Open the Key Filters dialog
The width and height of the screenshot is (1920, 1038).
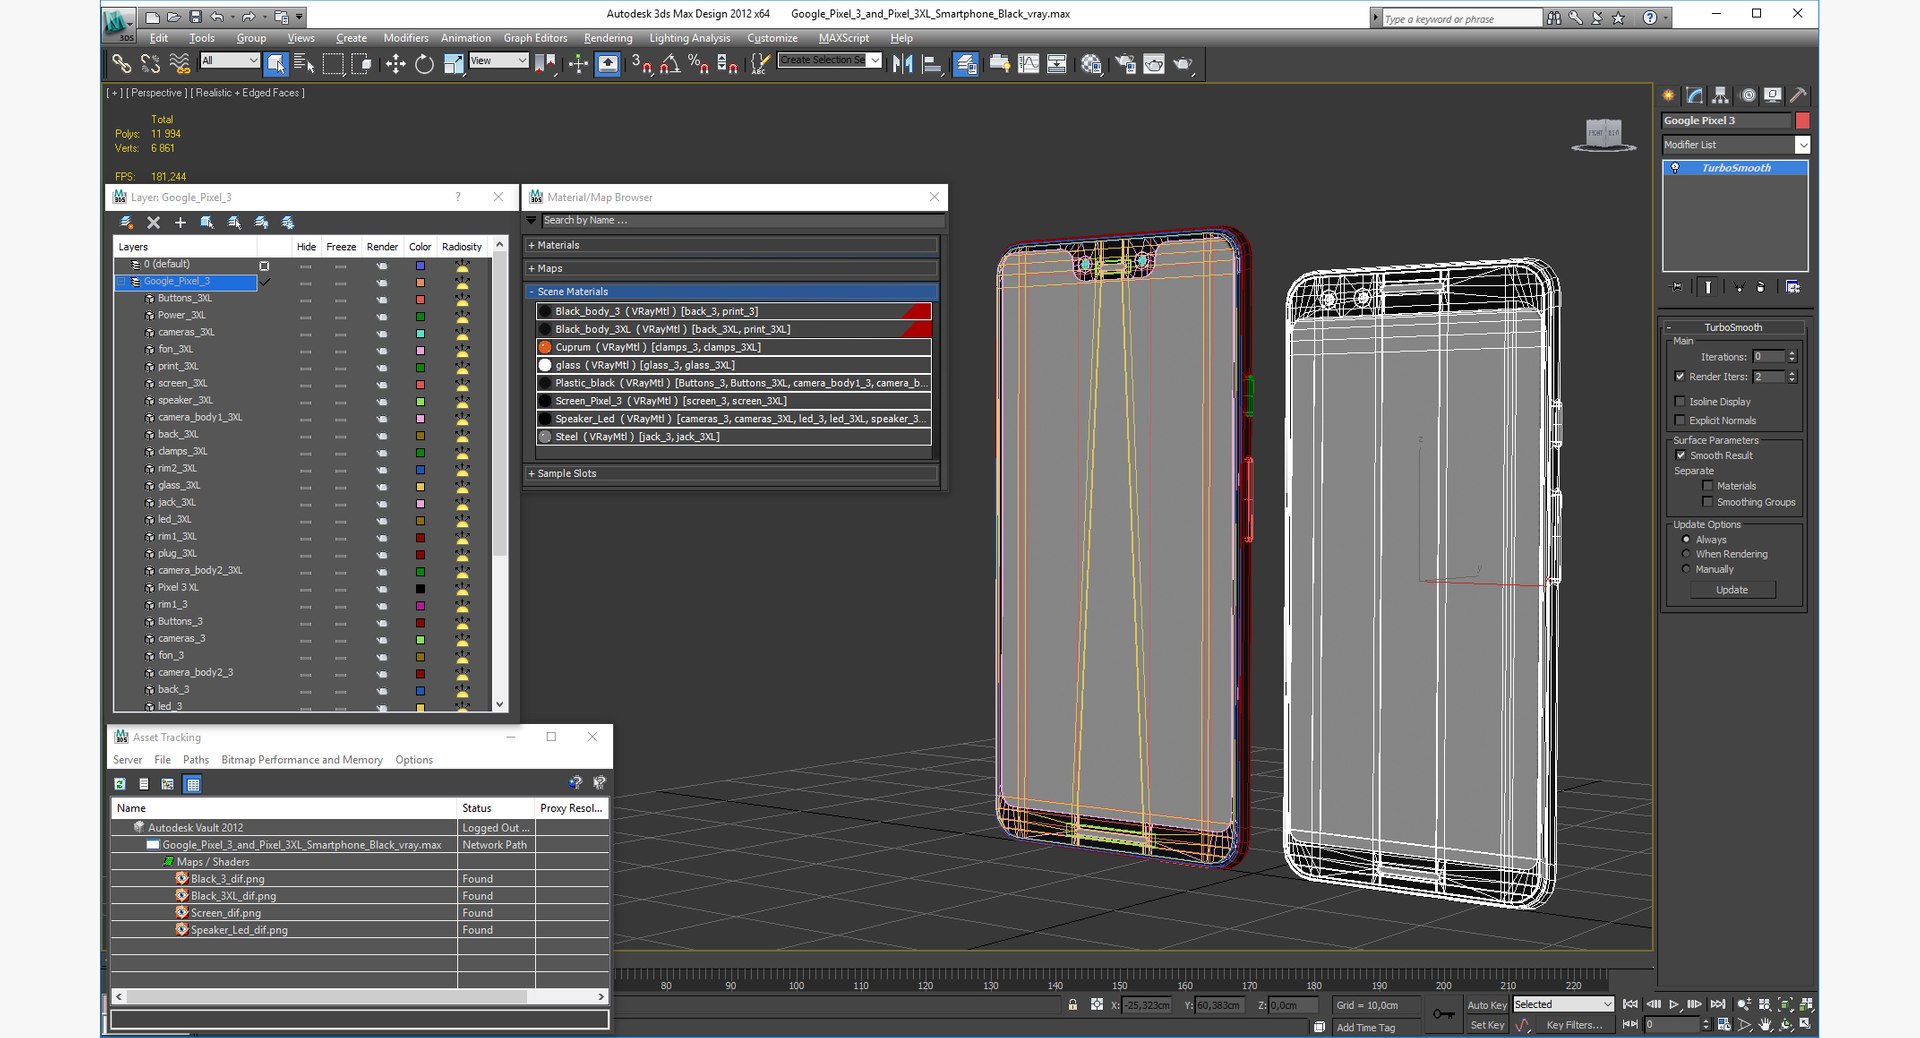tap(1574, 1025)
